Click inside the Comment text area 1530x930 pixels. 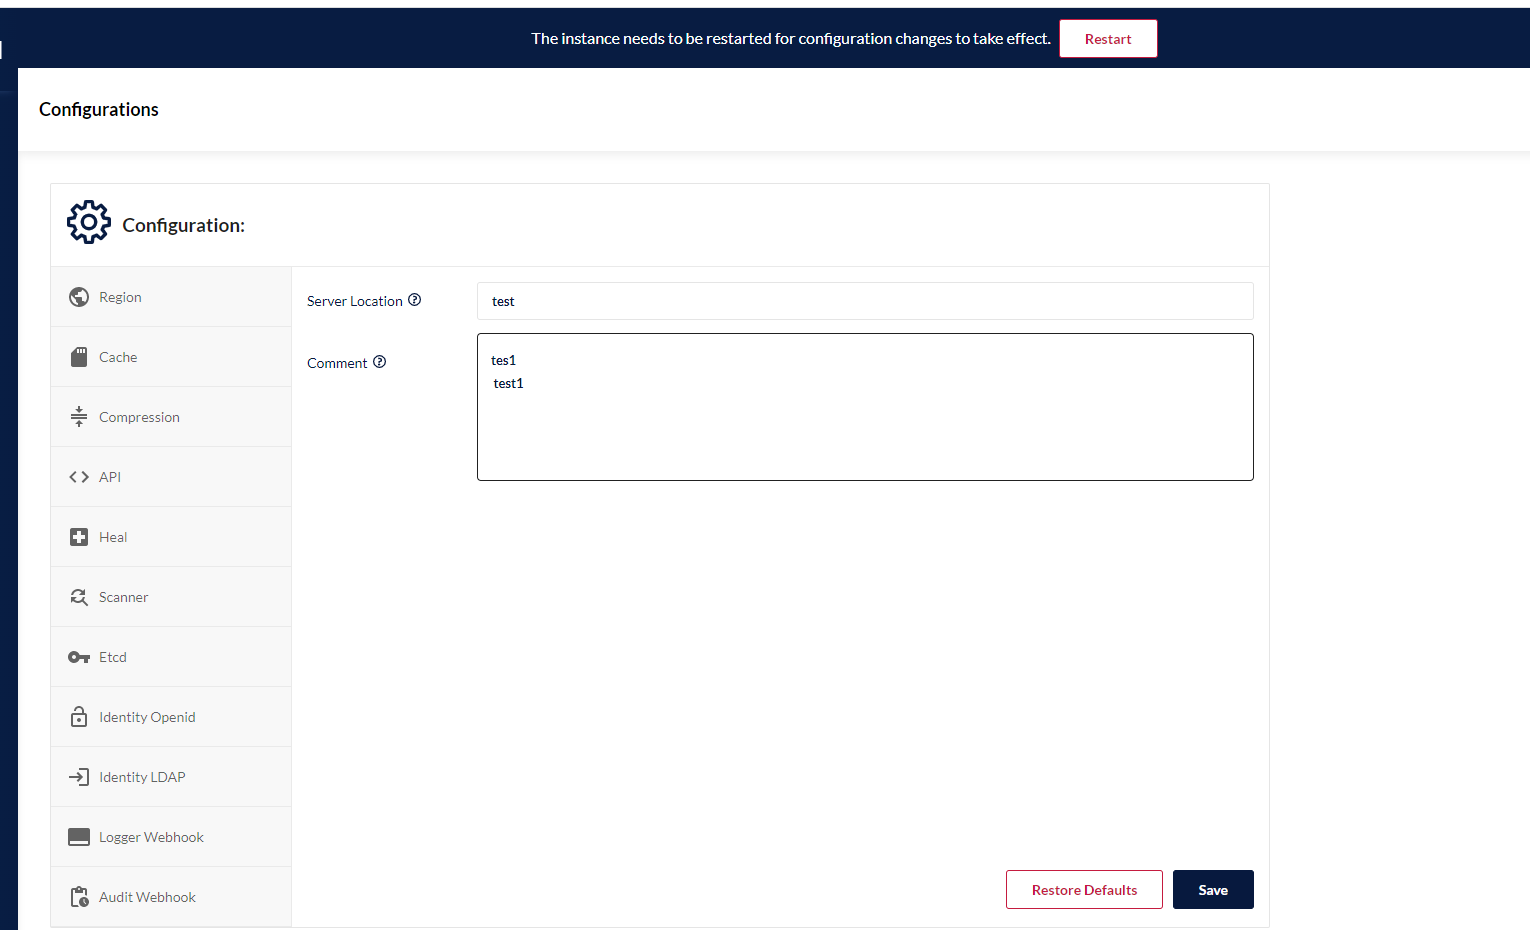(x=865, y=407)
